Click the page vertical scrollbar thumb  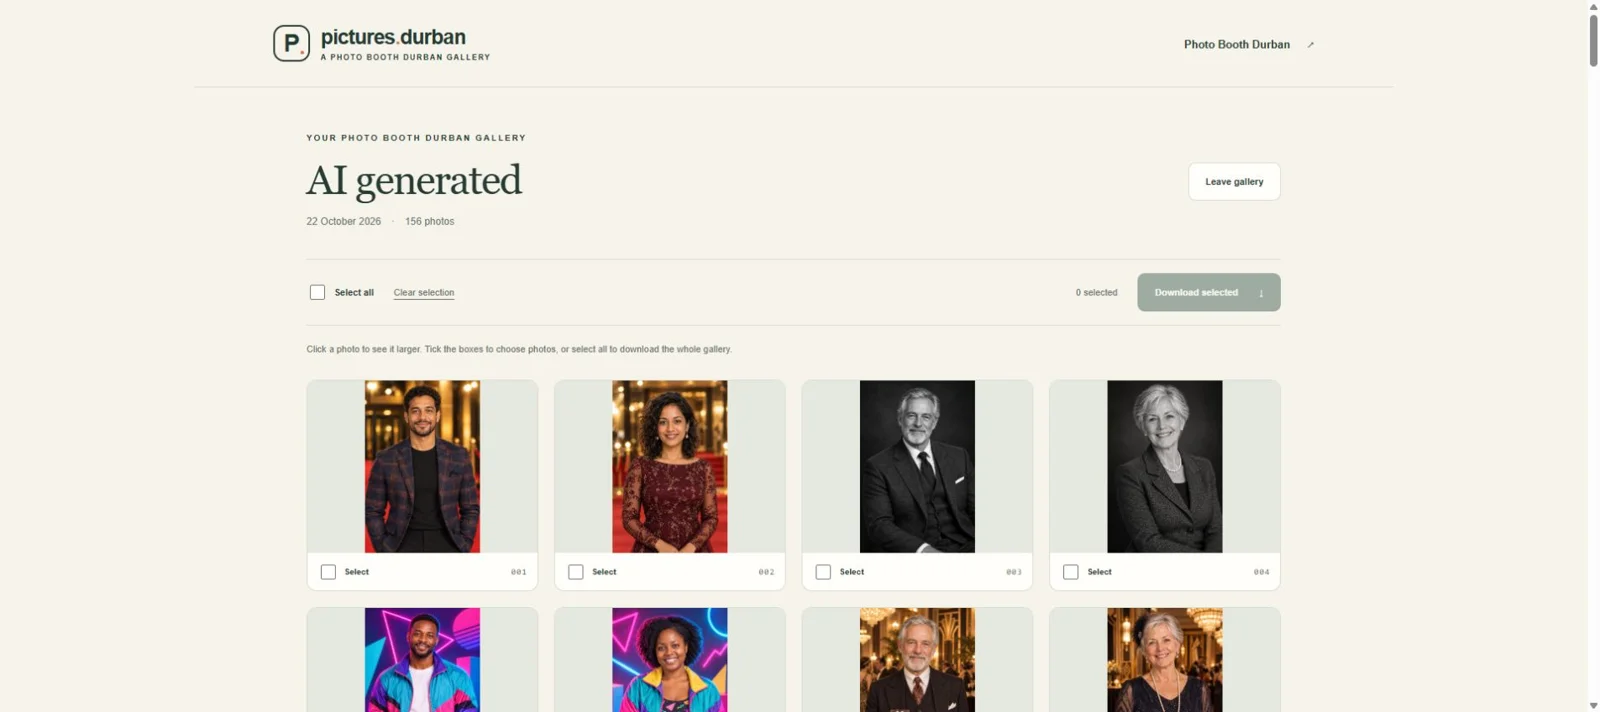(1593, 40)
